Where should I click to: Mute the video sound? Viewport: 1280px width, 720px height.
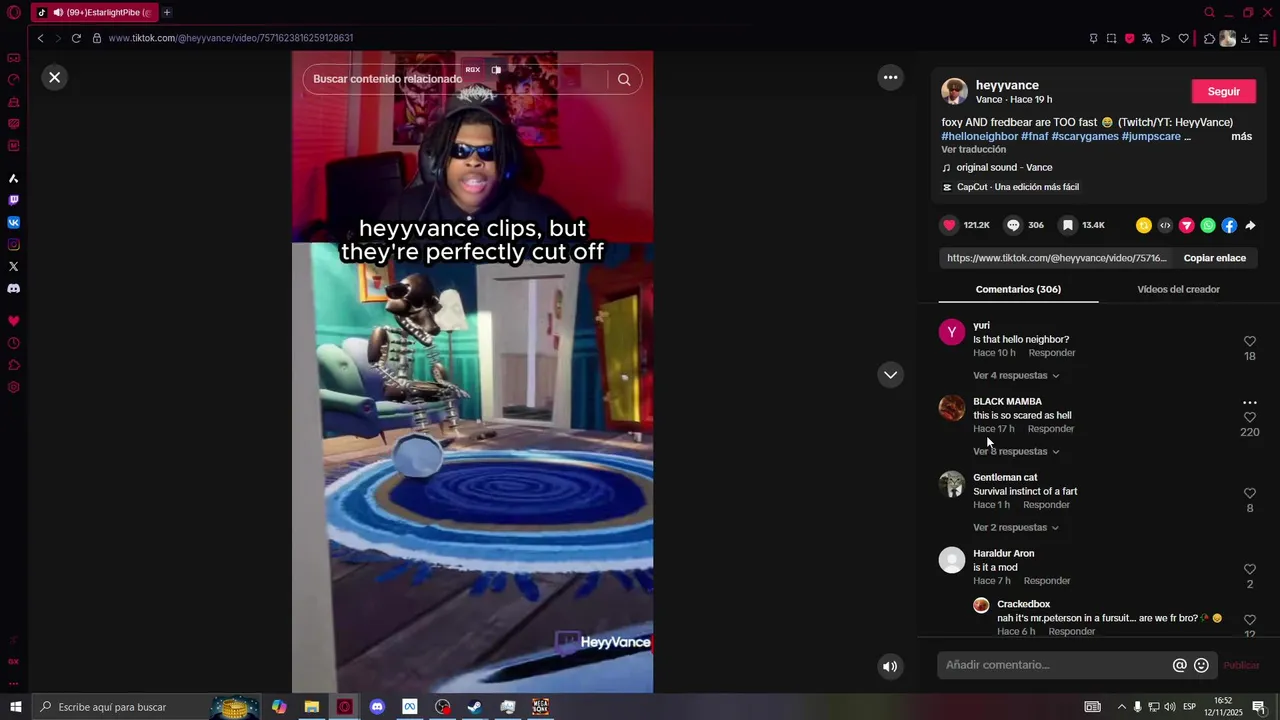pos(890,667)
